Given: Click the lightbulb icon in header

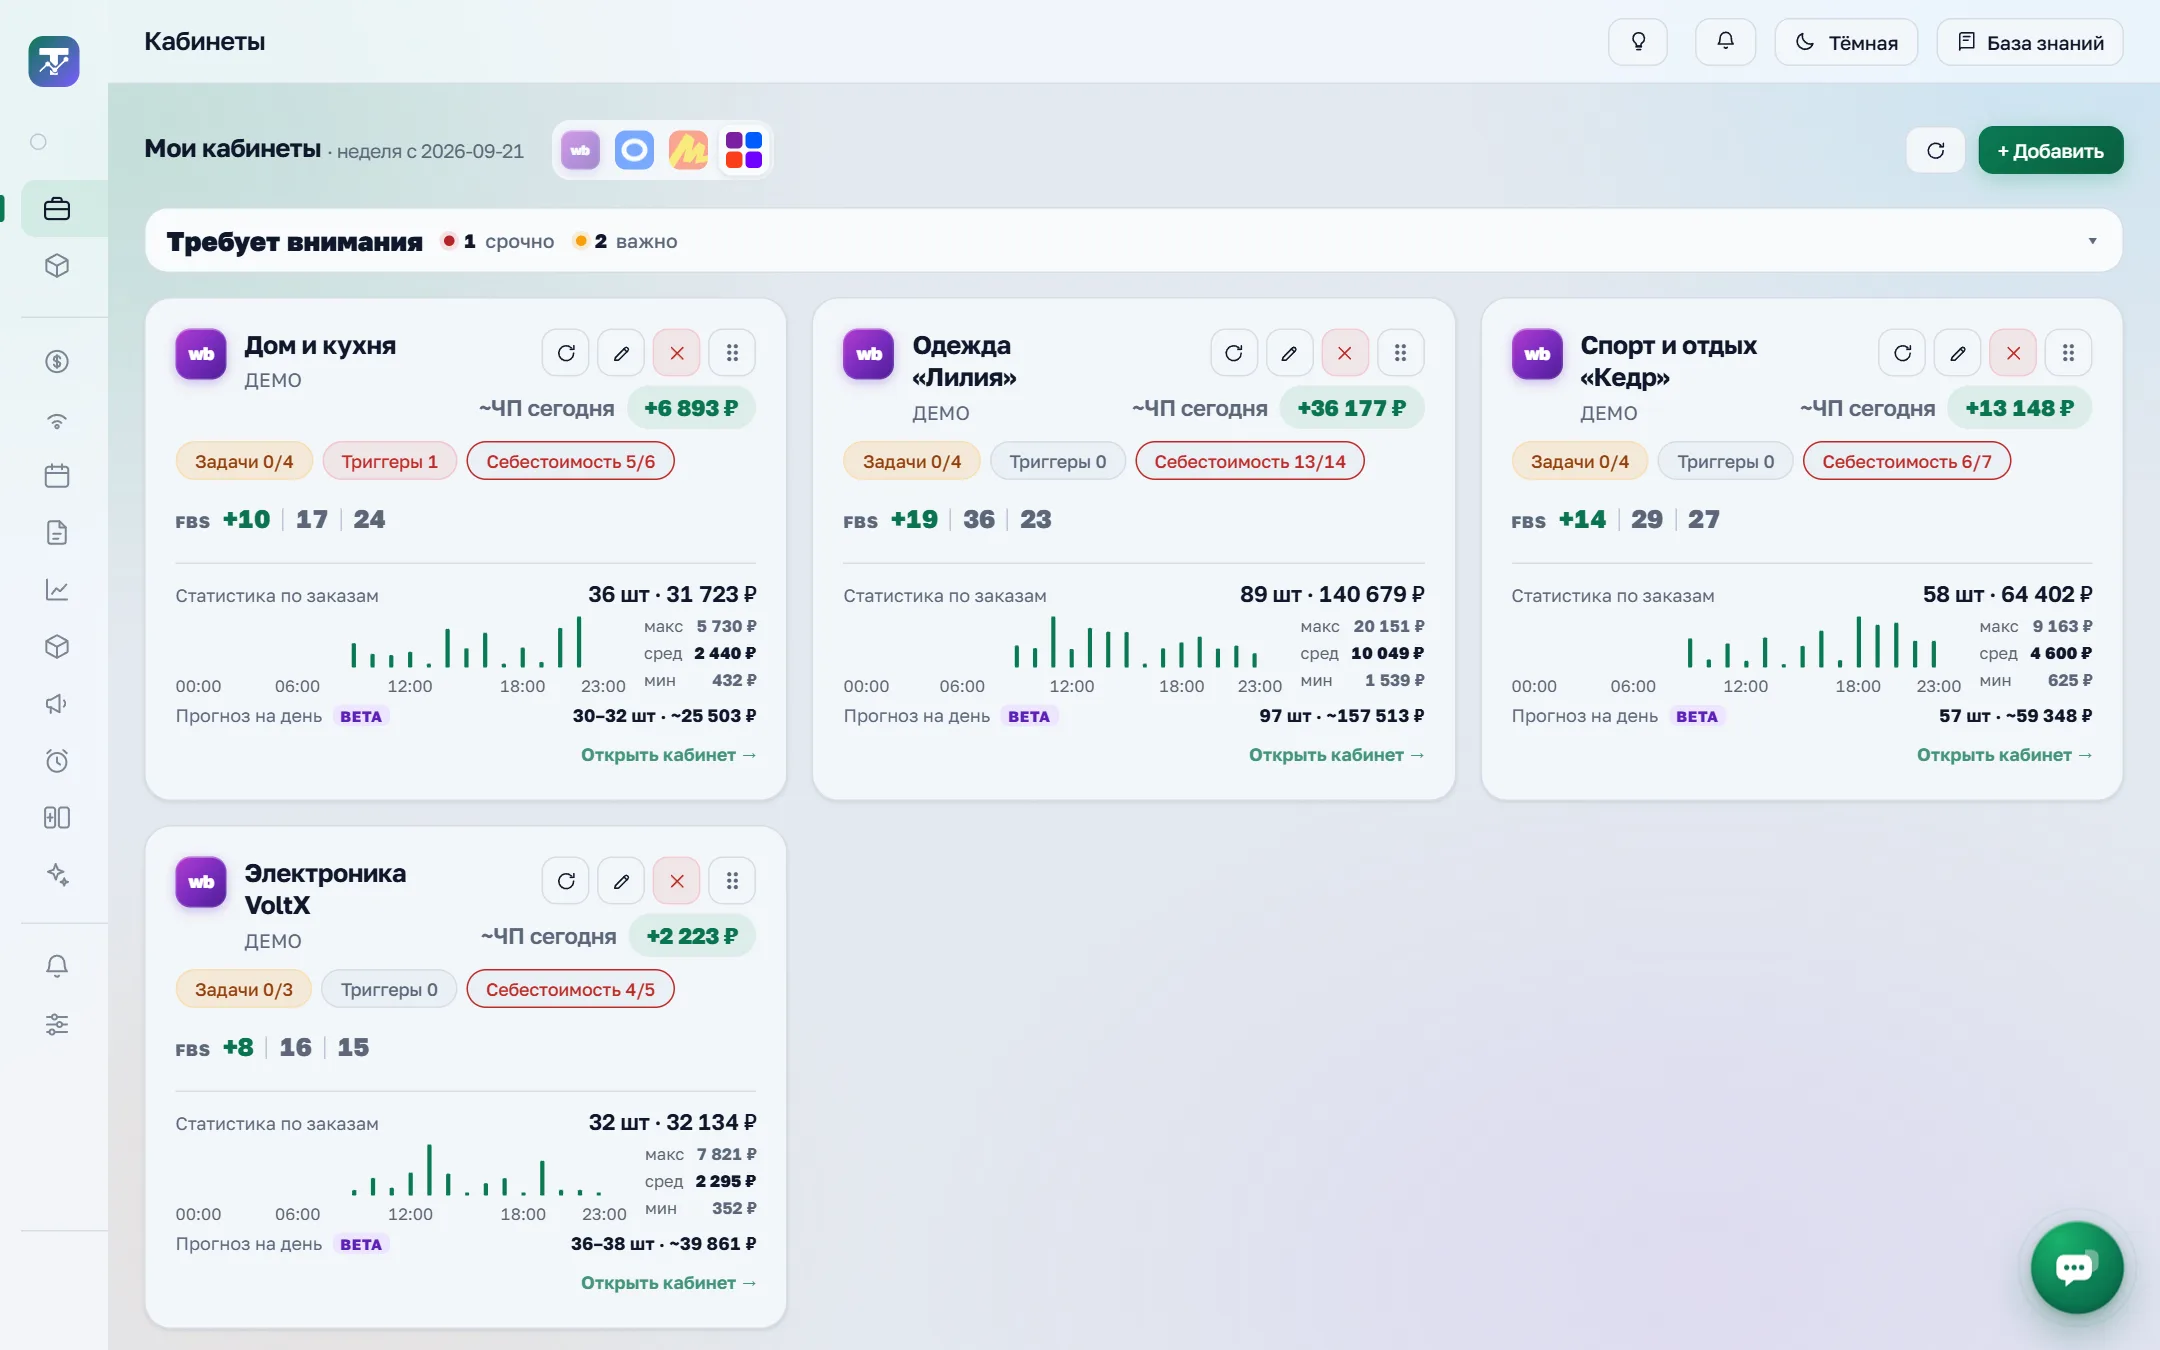Looking at the screenshot, I should pyautogui.click(x=1638, y=42).
